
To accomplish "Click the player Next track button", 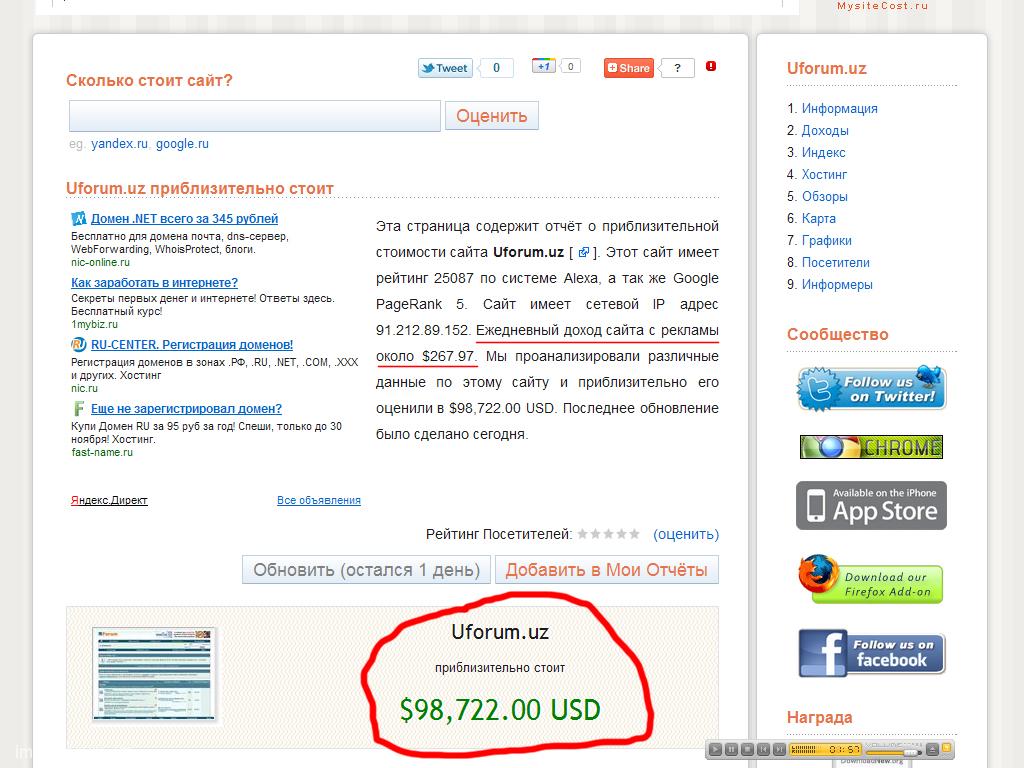I will click(779, 749).
